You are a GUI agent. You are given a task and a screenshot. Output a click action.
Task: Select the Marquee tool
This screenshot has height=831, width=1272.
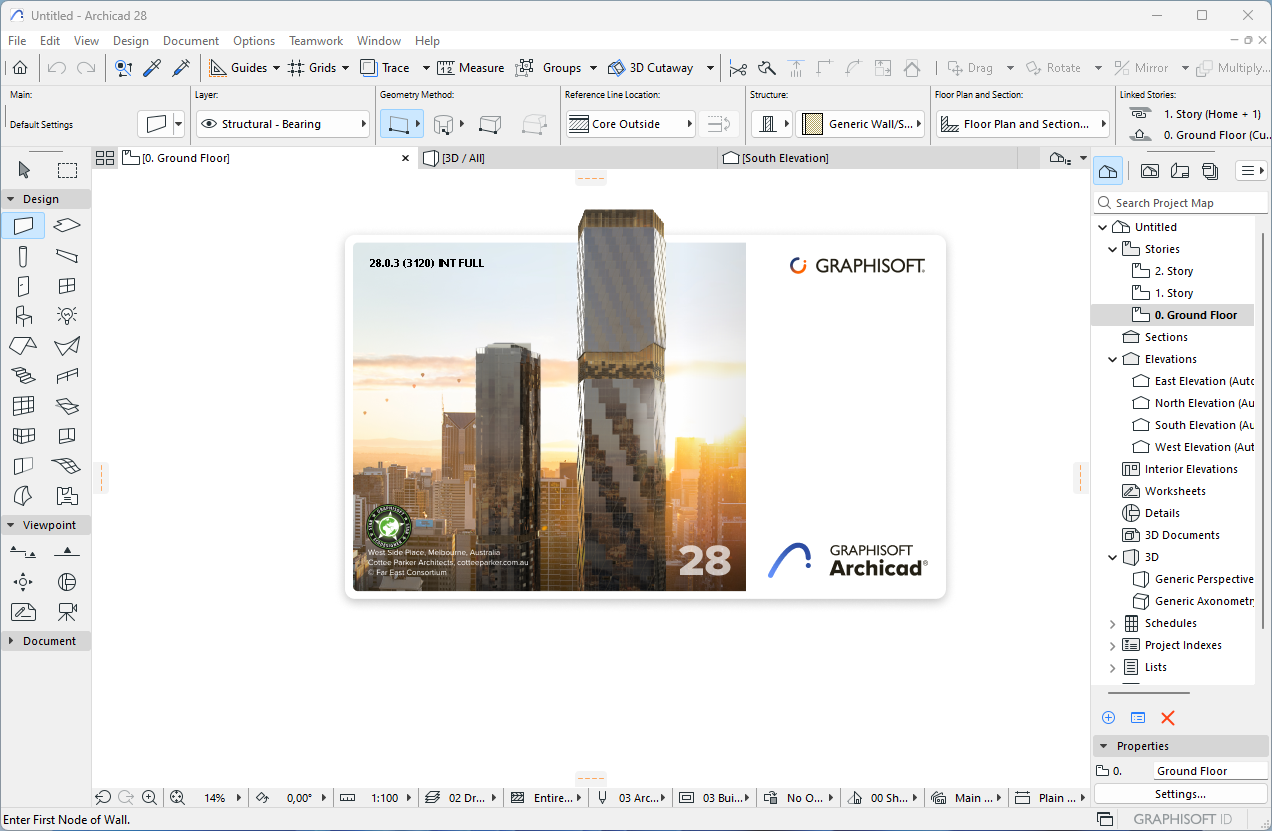coord(67,170)
